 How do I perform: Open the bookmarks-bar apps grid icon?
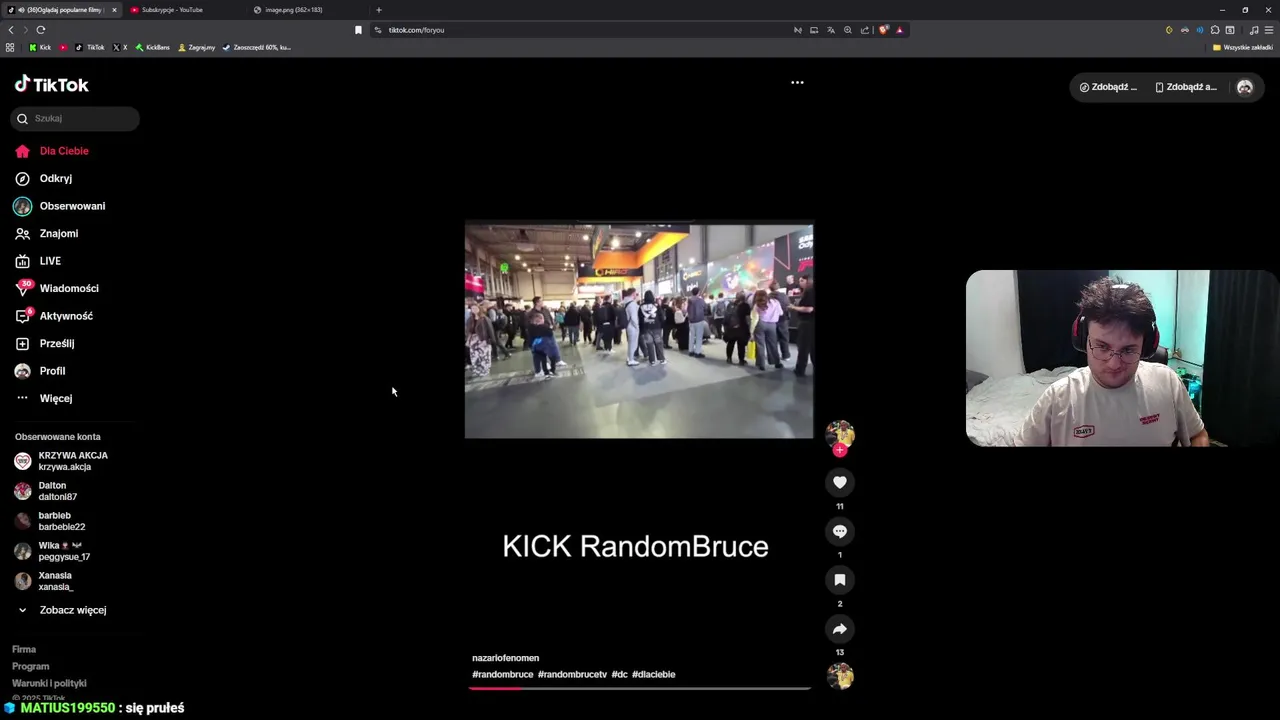click(x=10, y=47)
